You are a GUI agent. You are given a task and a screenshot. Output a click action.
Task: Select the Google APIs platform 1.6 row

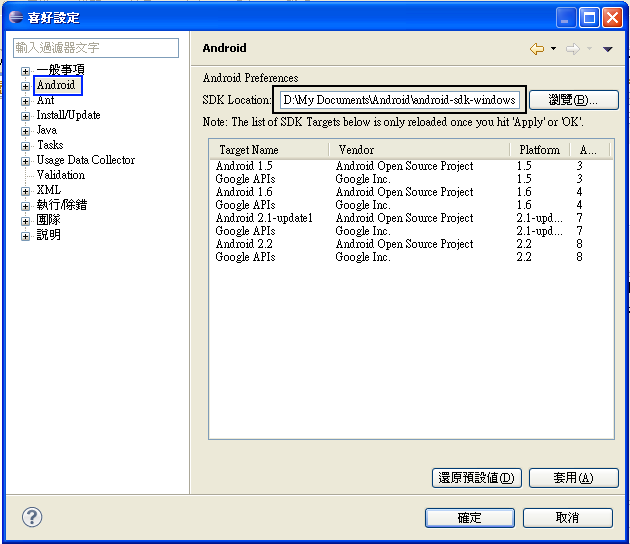(x=411, y=205)
